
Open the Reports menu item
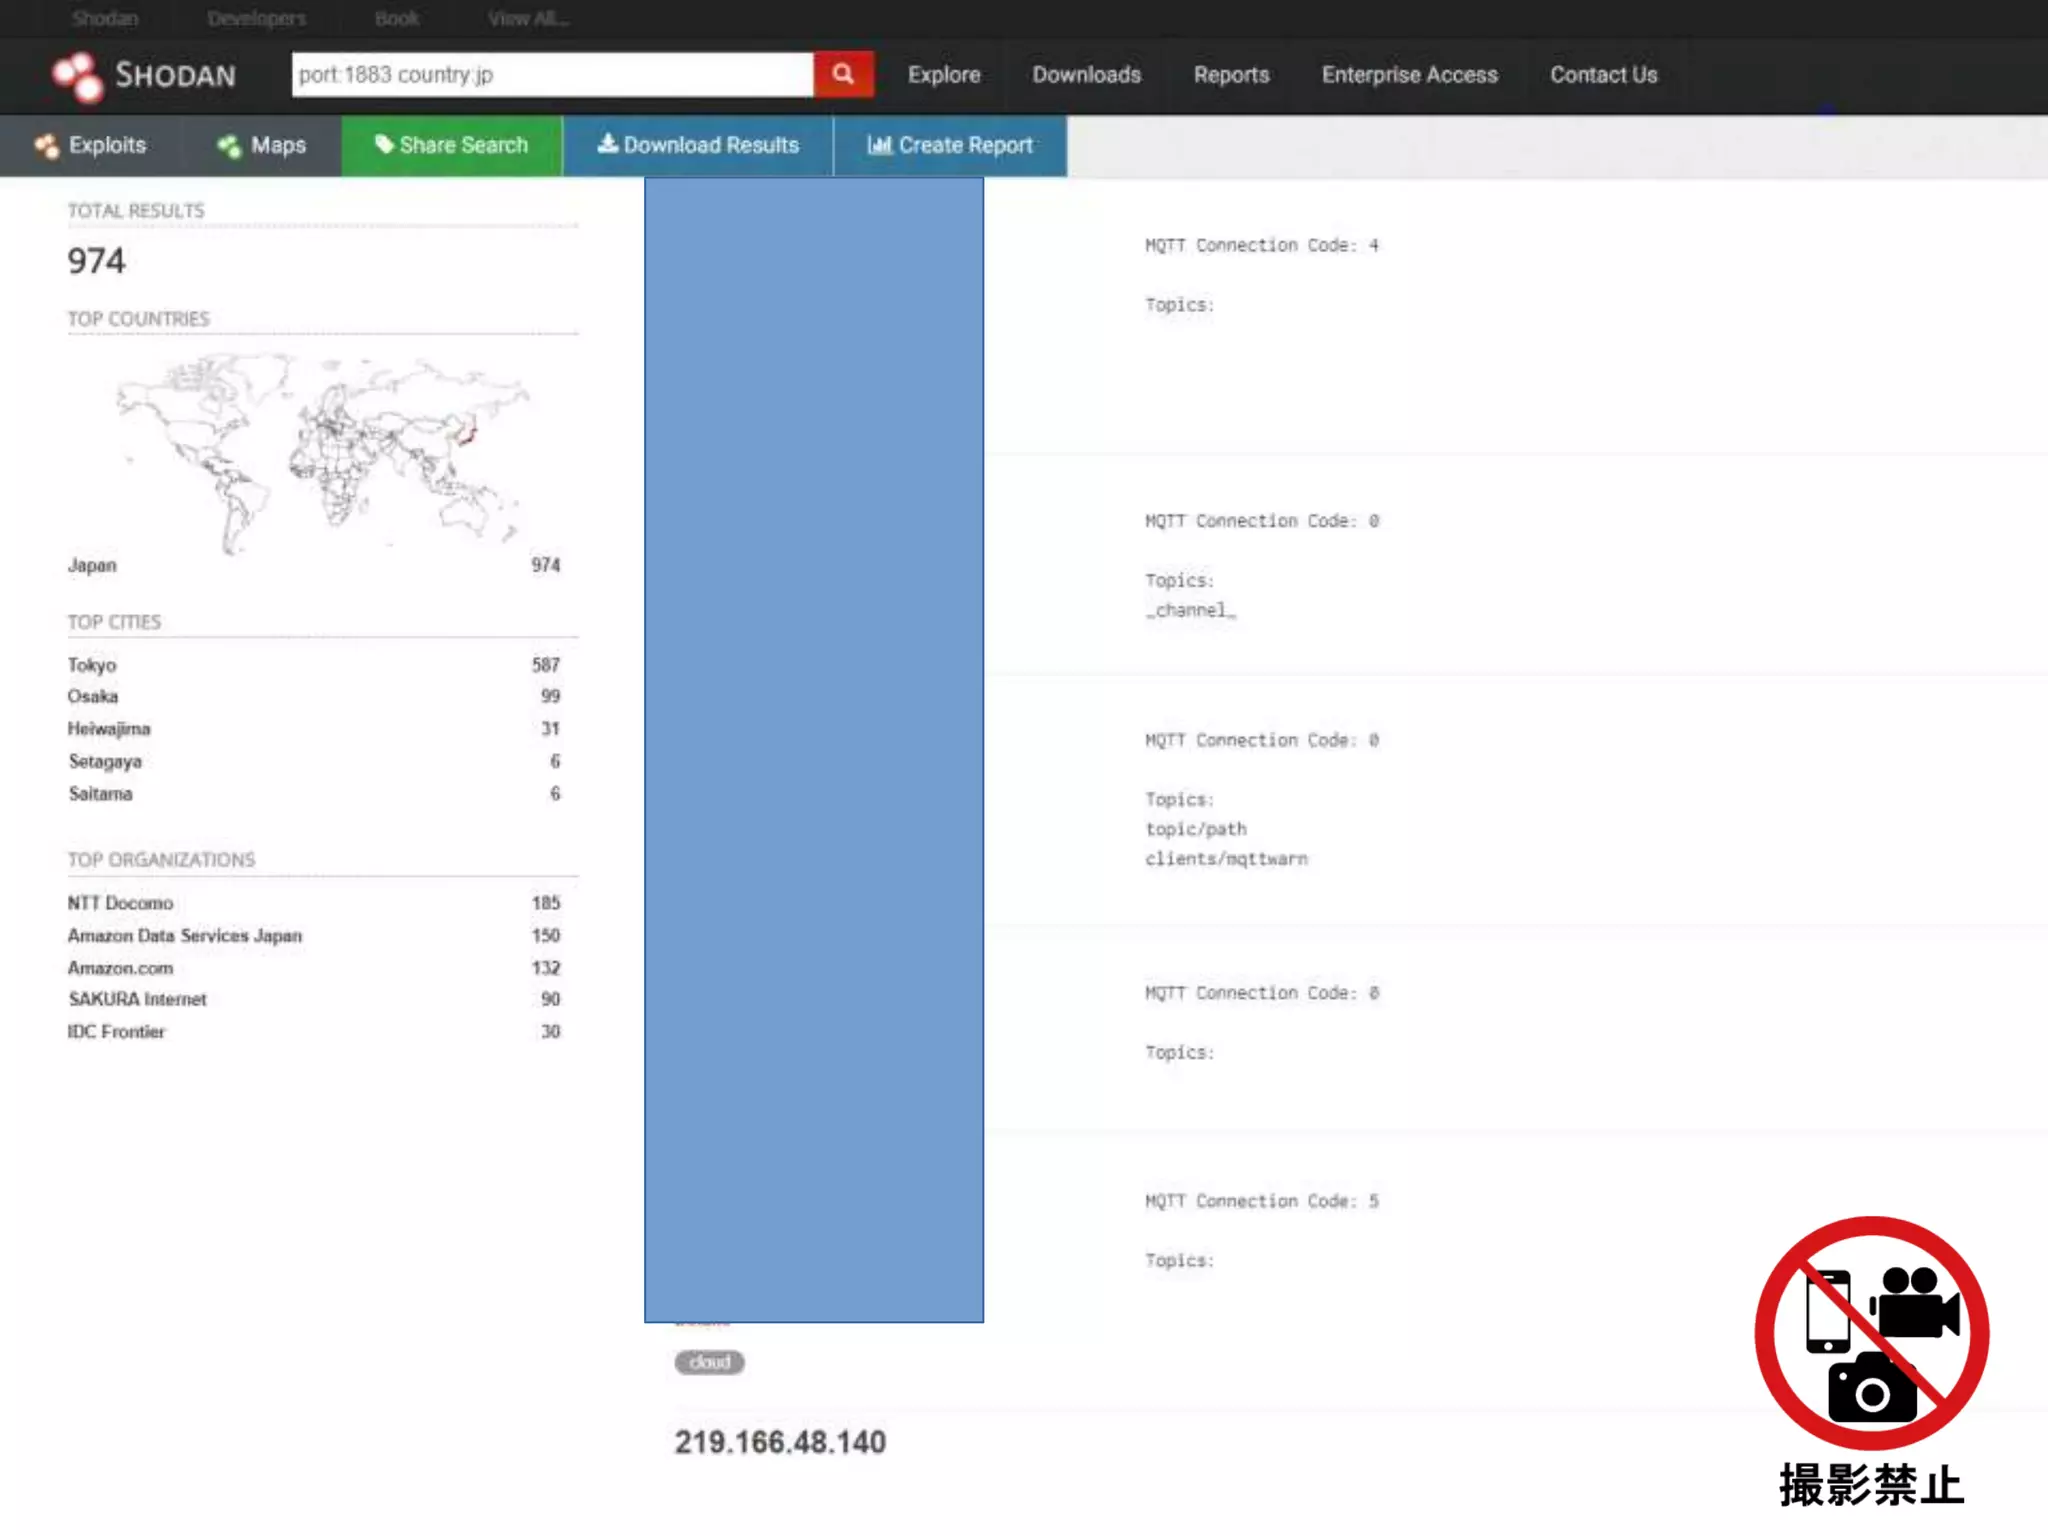coord(1231,75)
